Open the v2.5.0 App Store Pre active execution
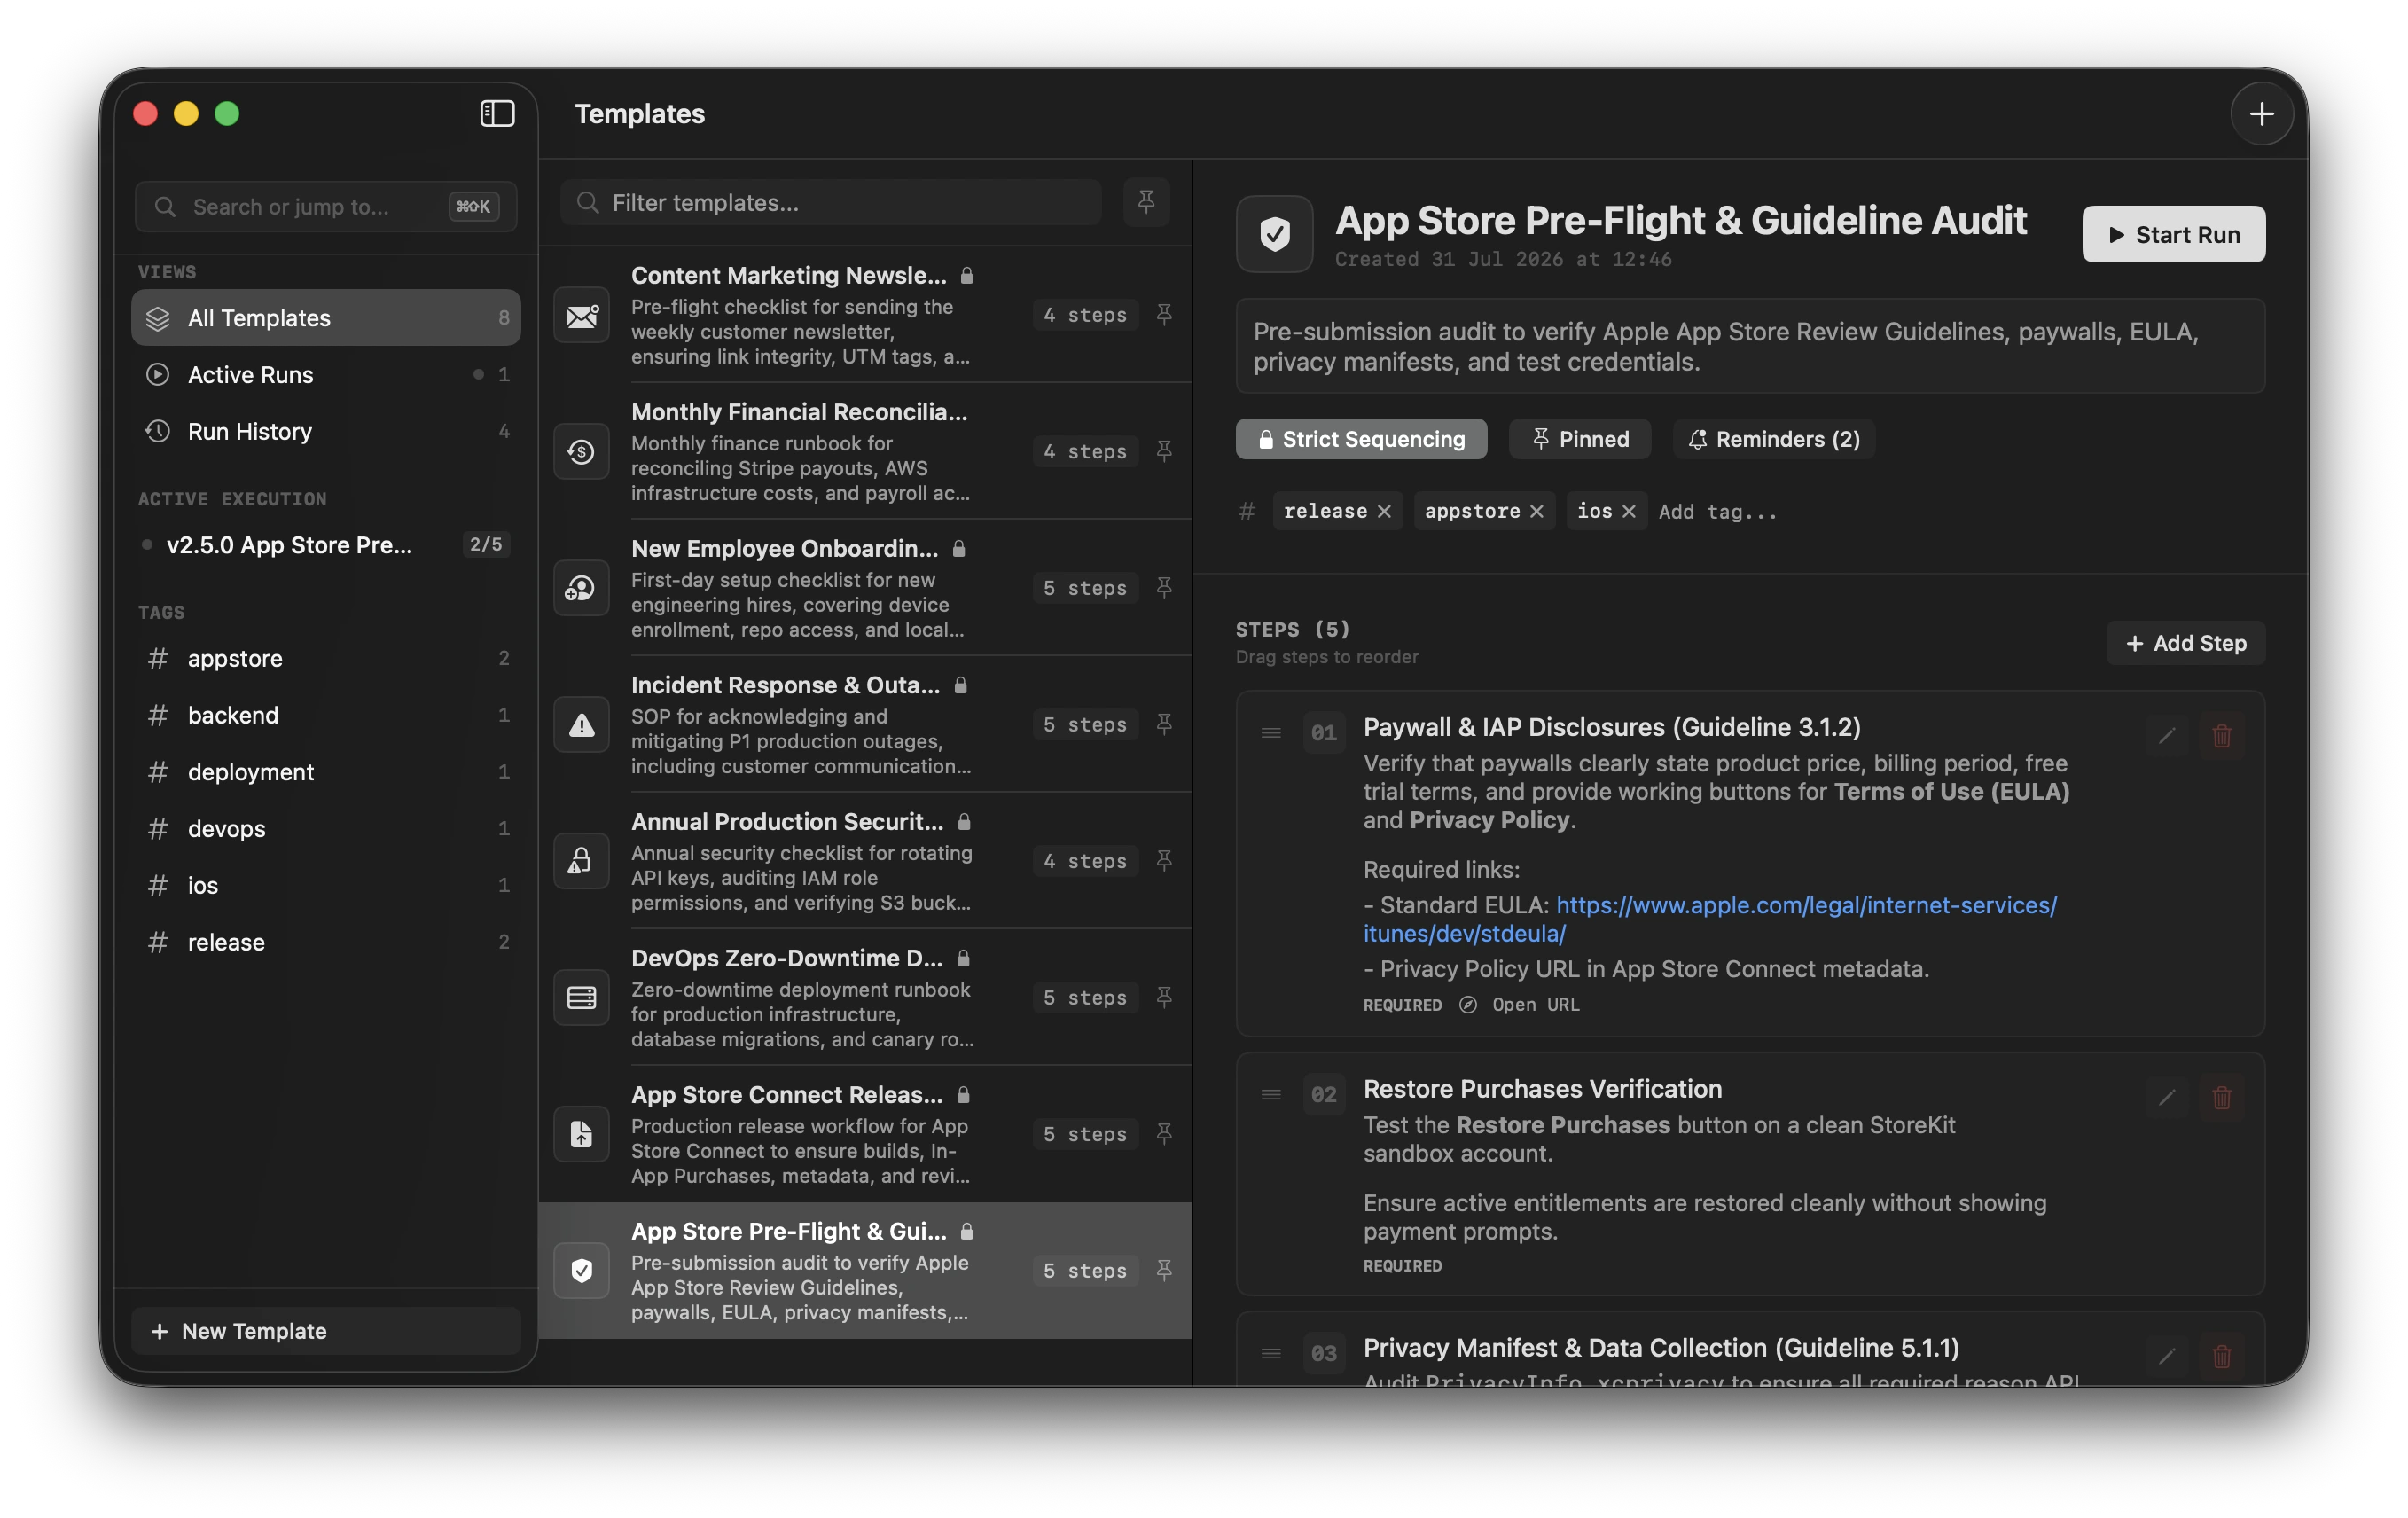Image resolution: width=2408 pixels, height=1518 pixels. tap(326, 545)
